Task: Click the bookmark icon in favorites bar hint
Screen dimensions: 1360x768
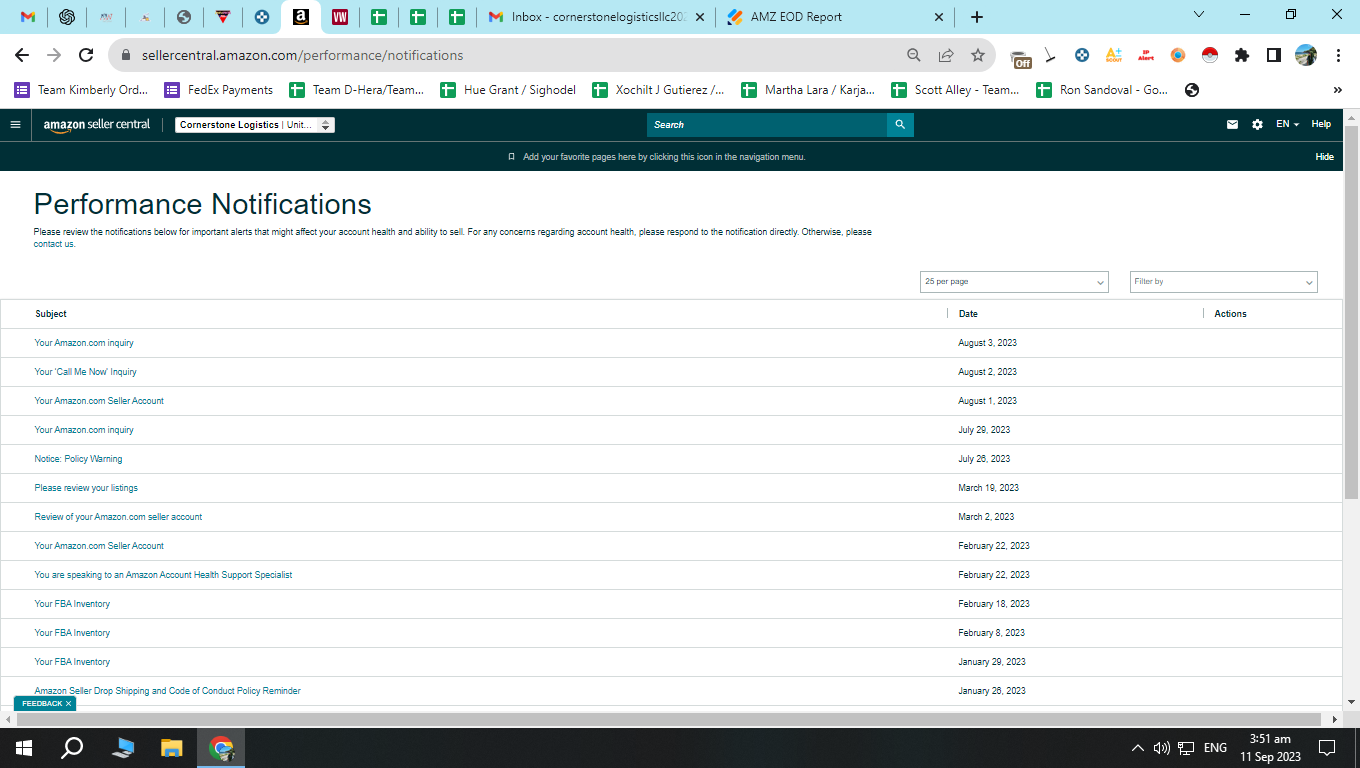Action: coord(512,157)
